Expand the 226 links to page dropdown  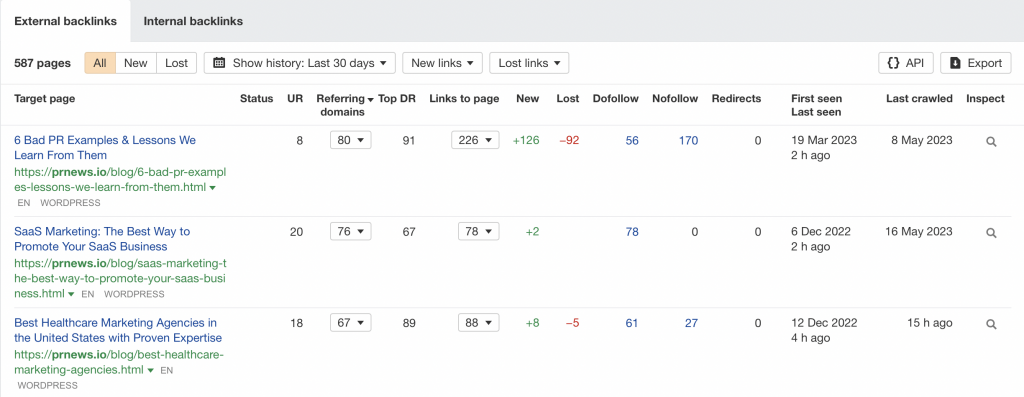(x=475, y=140)
